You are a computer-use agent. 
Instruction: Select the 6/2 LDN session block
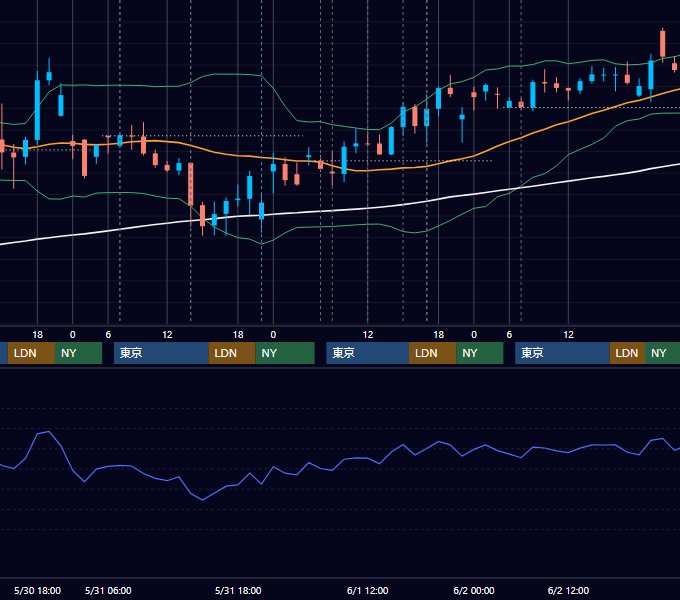(x=627, y=353)
